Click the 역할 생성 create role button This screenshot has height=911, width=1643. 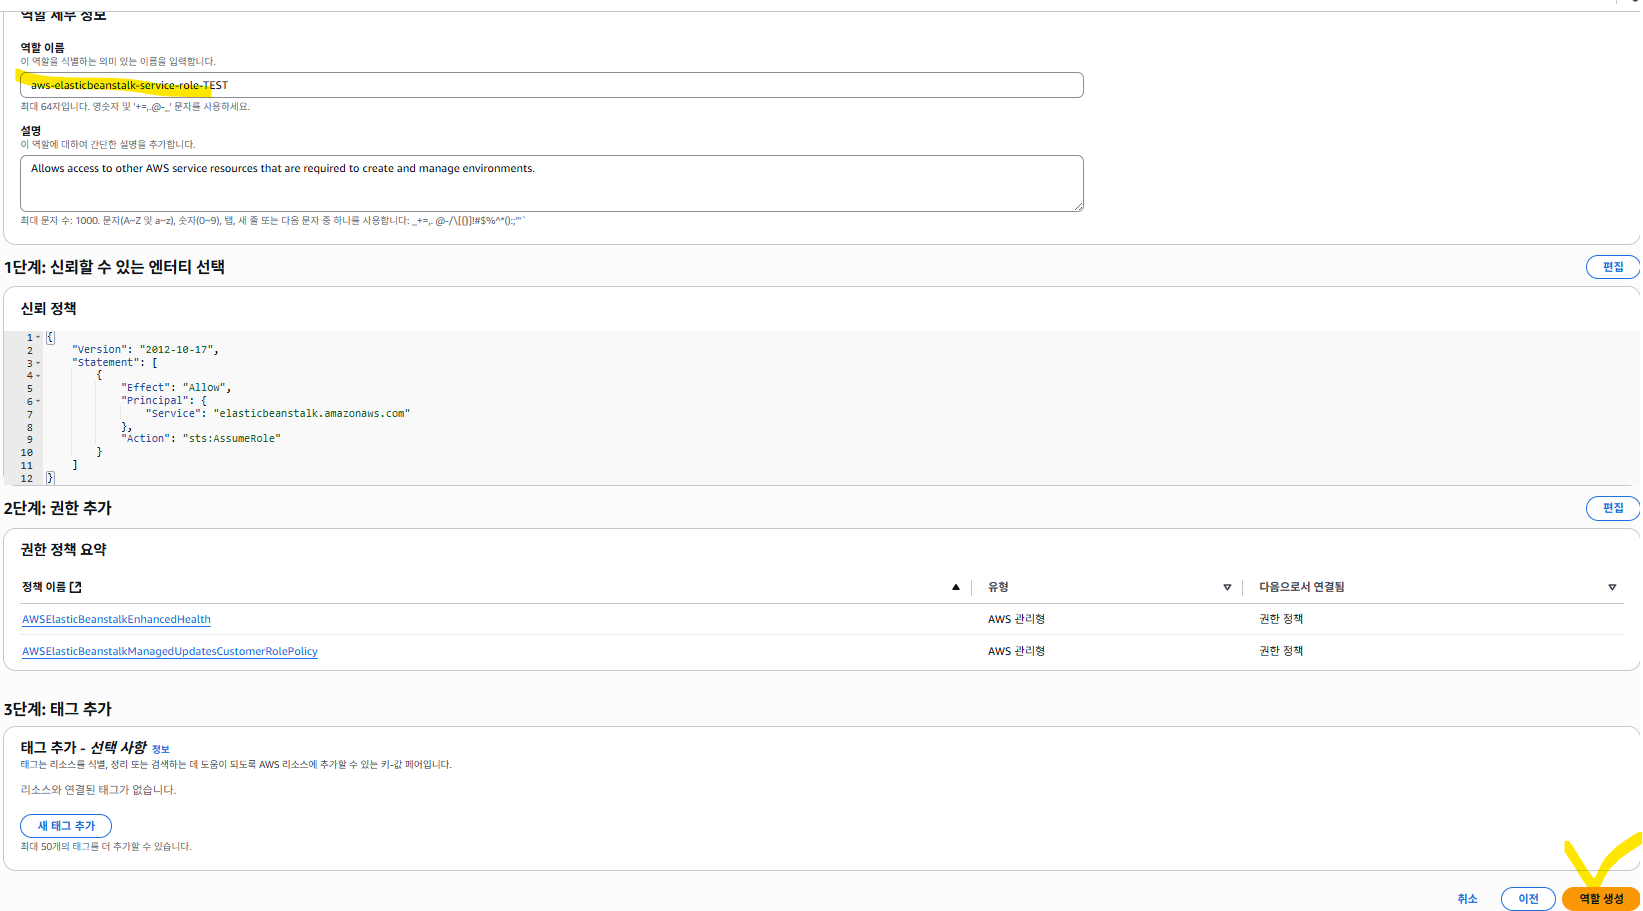(x=1601, y=899)
